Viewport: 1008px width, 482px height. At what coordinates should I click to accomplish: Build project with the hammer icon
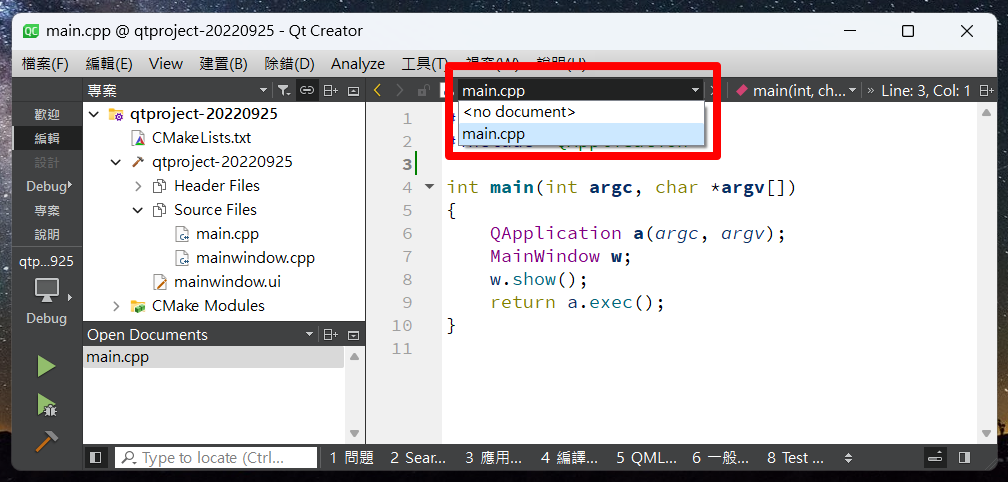[46, 442]
